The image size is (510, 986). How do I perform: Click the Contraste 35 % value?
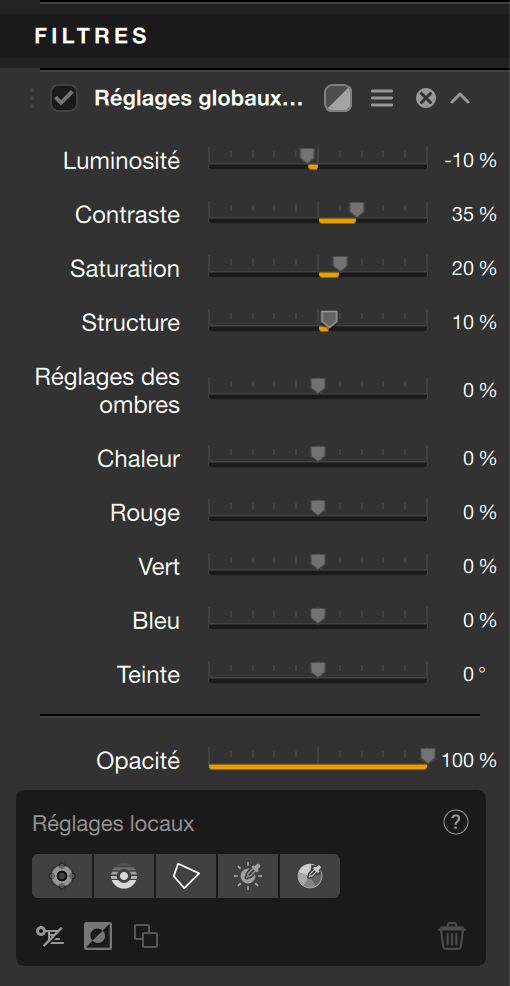[474, 214]
